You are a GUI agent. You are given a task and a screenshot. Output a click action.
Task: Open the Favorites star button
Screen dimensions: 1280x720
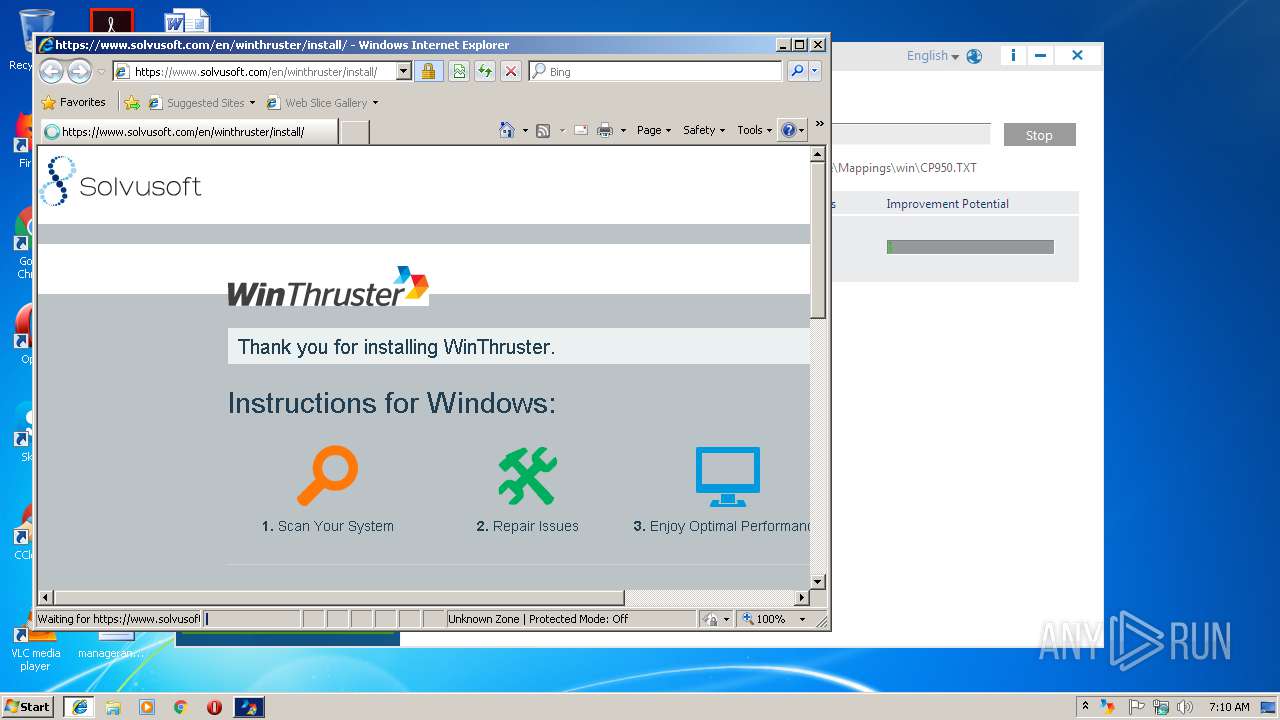click(73, 102)
